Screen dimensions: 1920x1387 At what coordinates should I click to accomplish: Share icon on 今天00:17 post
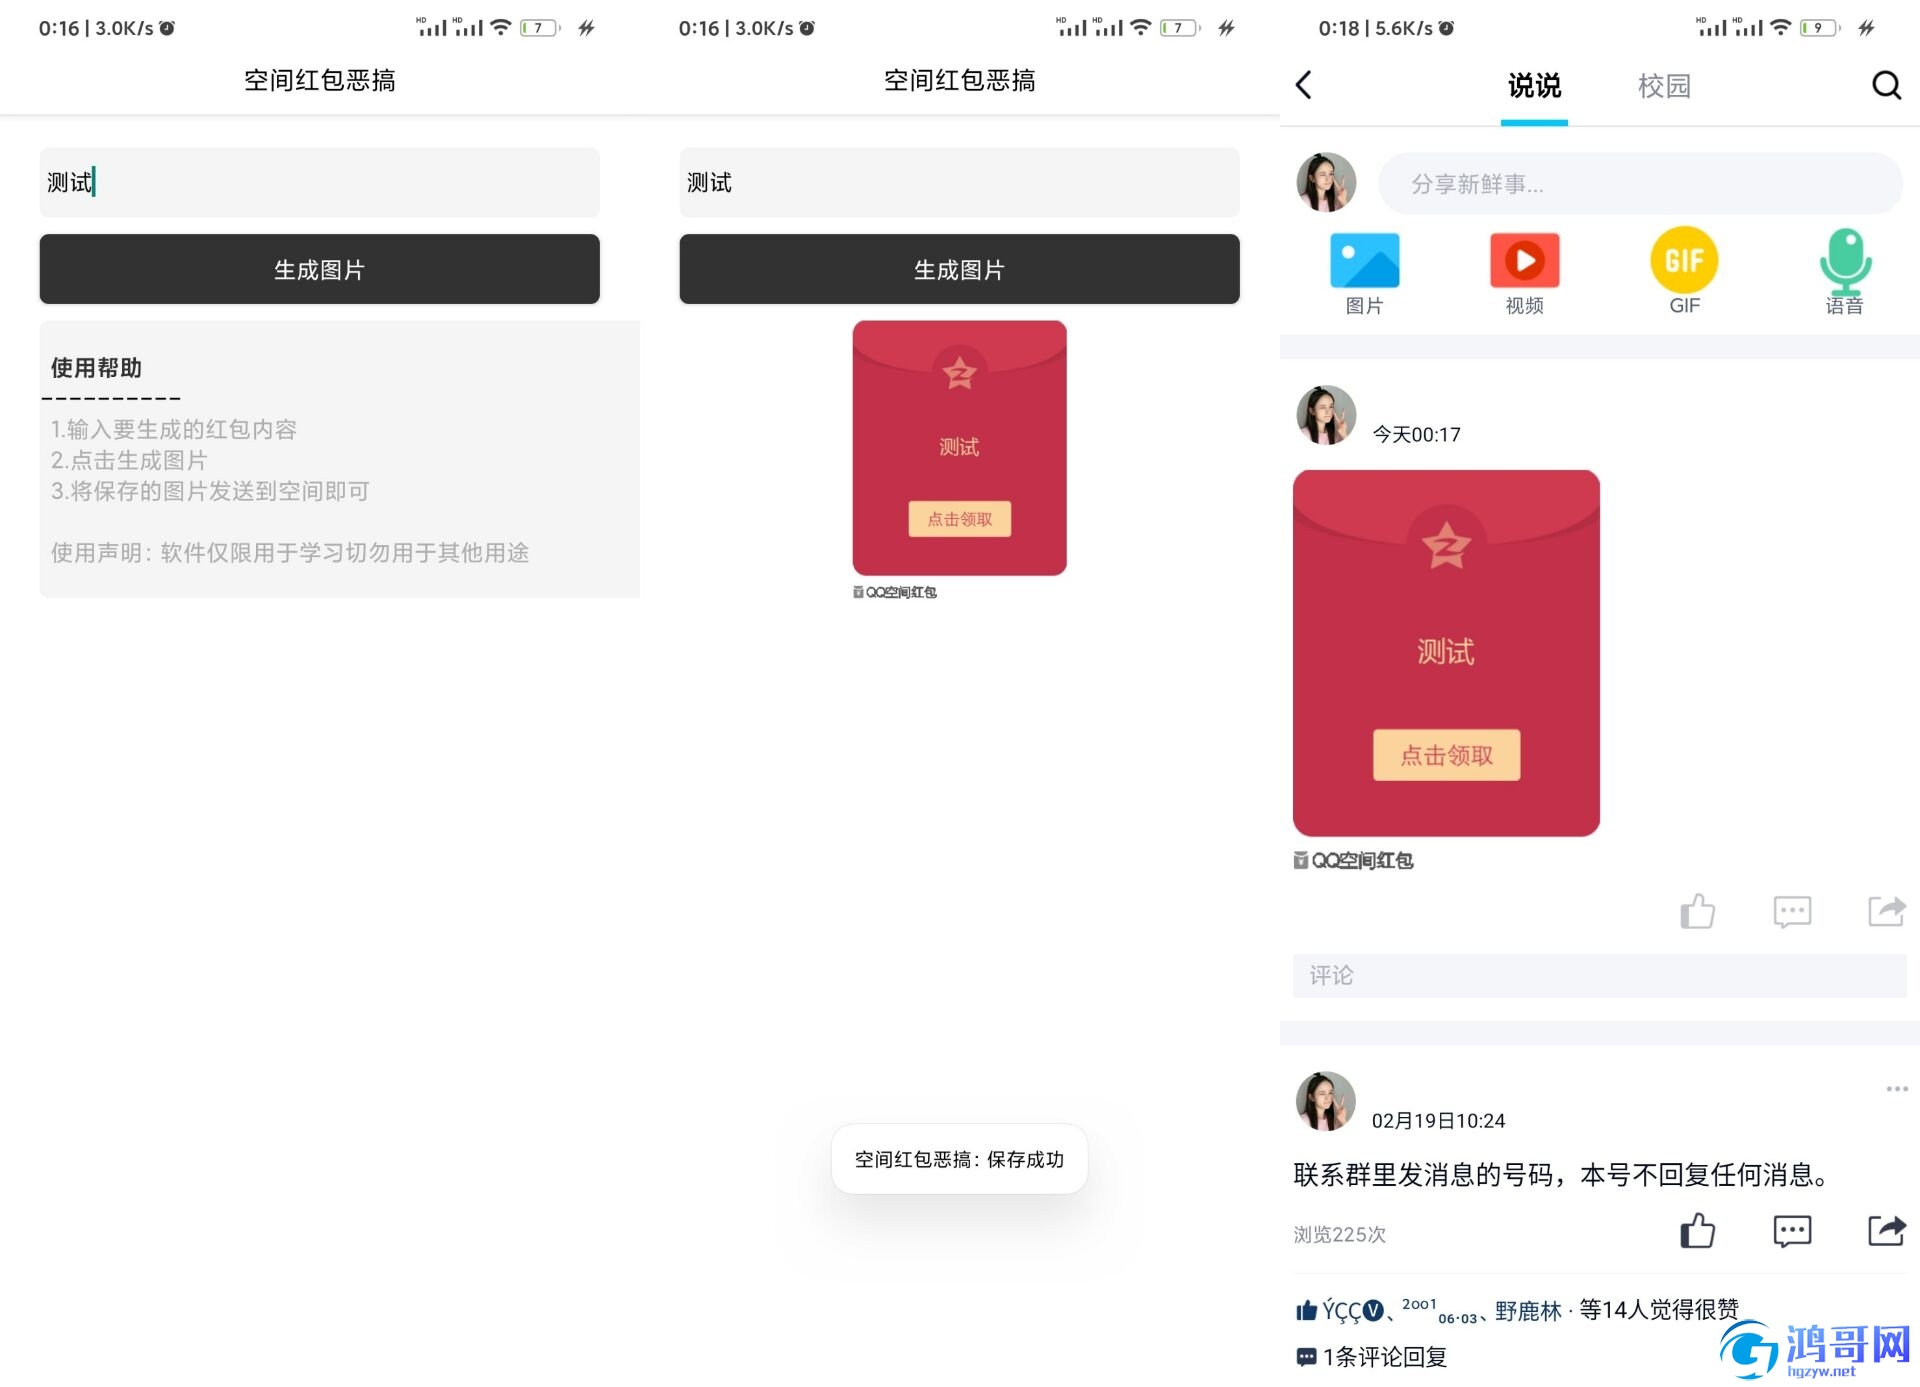pyautogui.click(x=1887, y=911)
